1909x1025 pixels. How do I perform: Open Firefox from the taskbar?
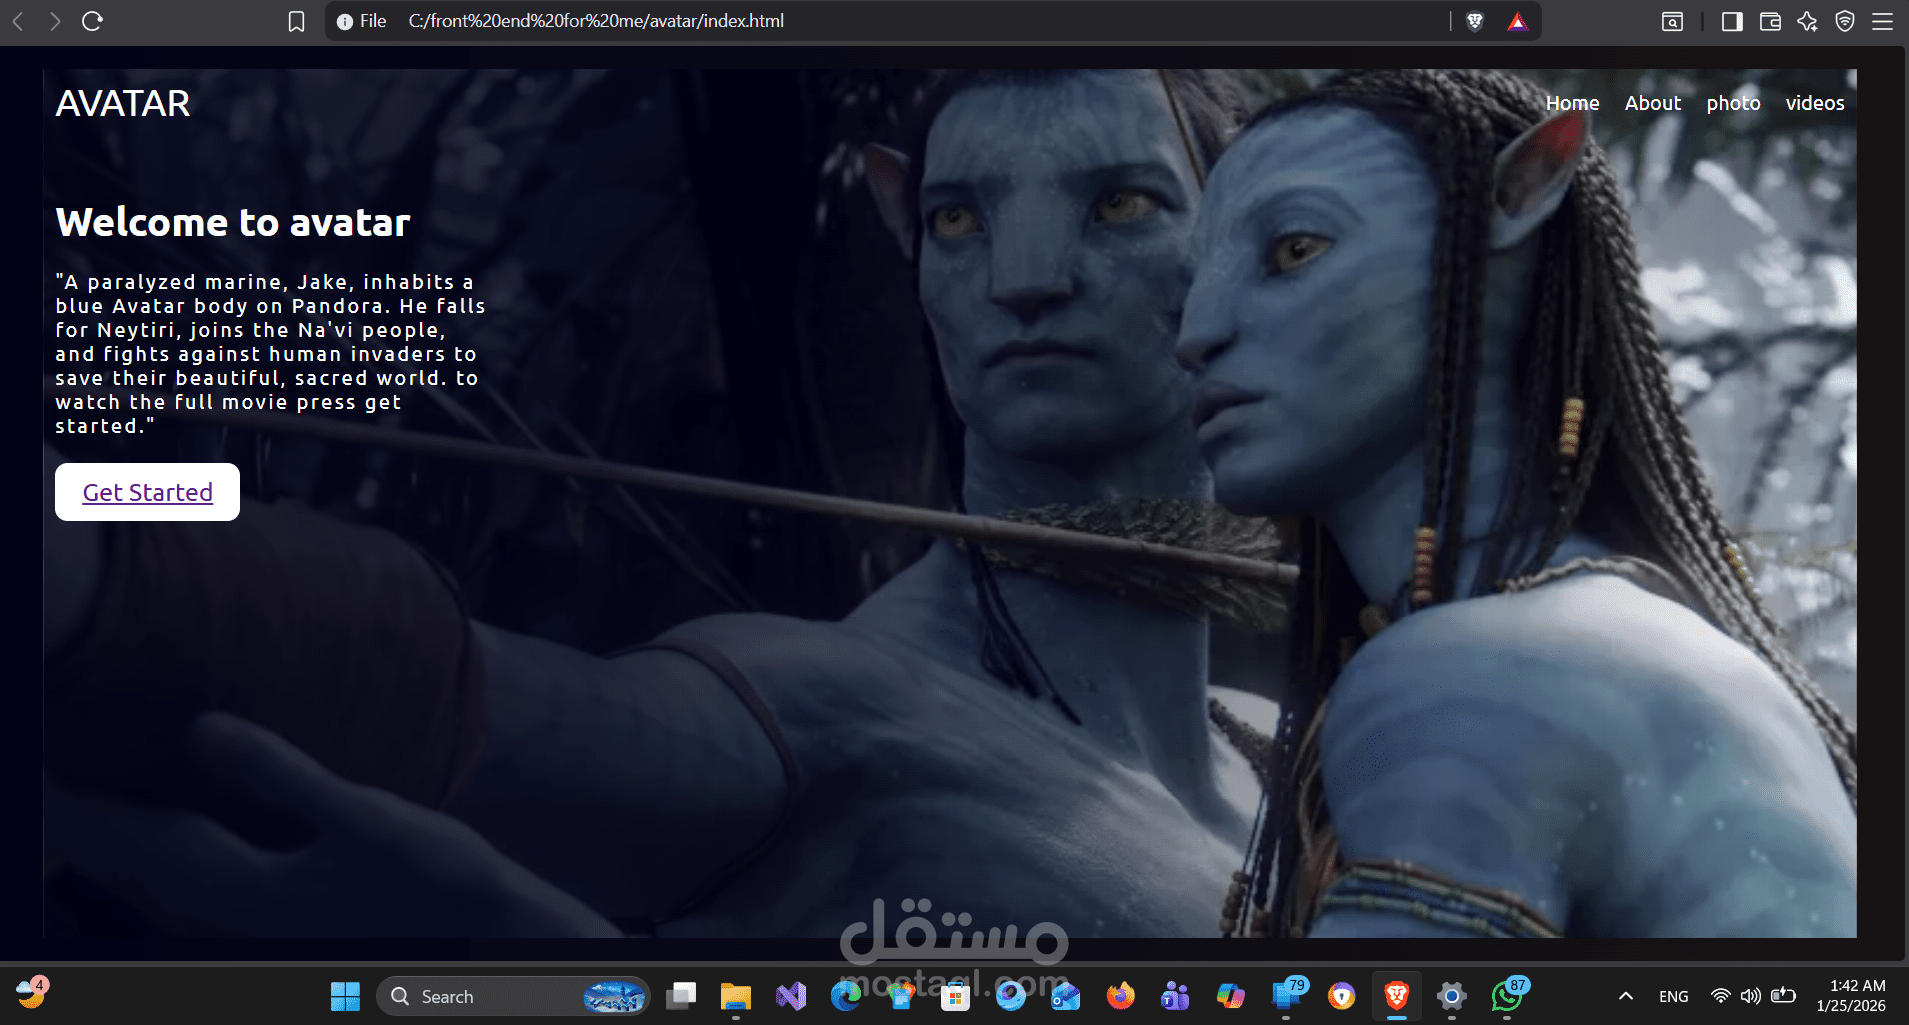(1119, 996)
